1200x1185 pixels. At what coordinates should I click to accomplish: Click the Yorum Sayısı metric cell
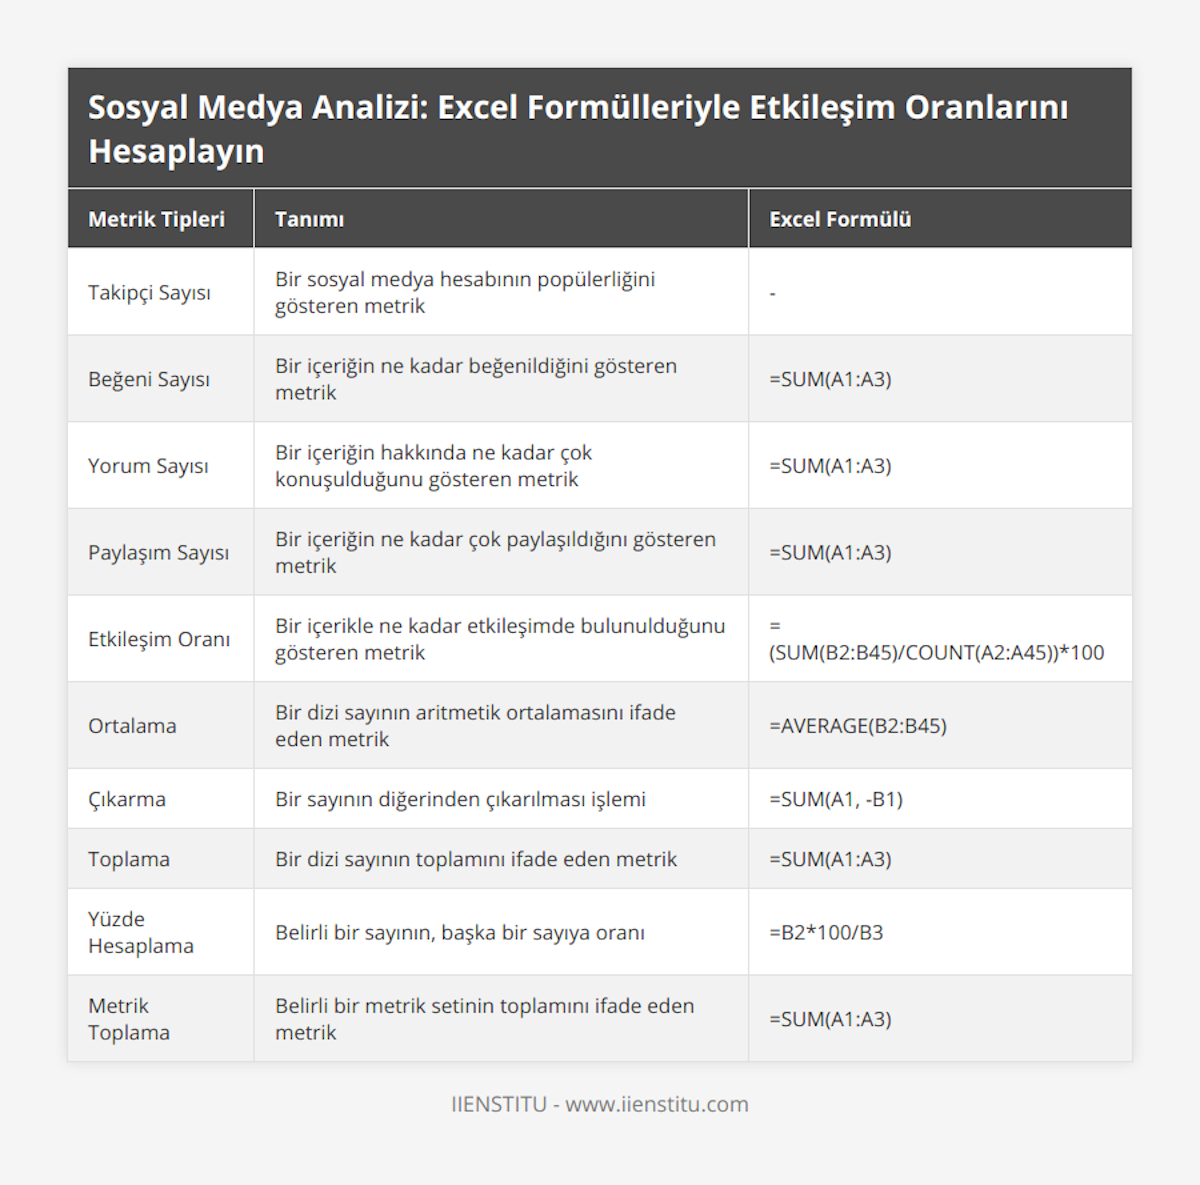click(x=148, y=466)
